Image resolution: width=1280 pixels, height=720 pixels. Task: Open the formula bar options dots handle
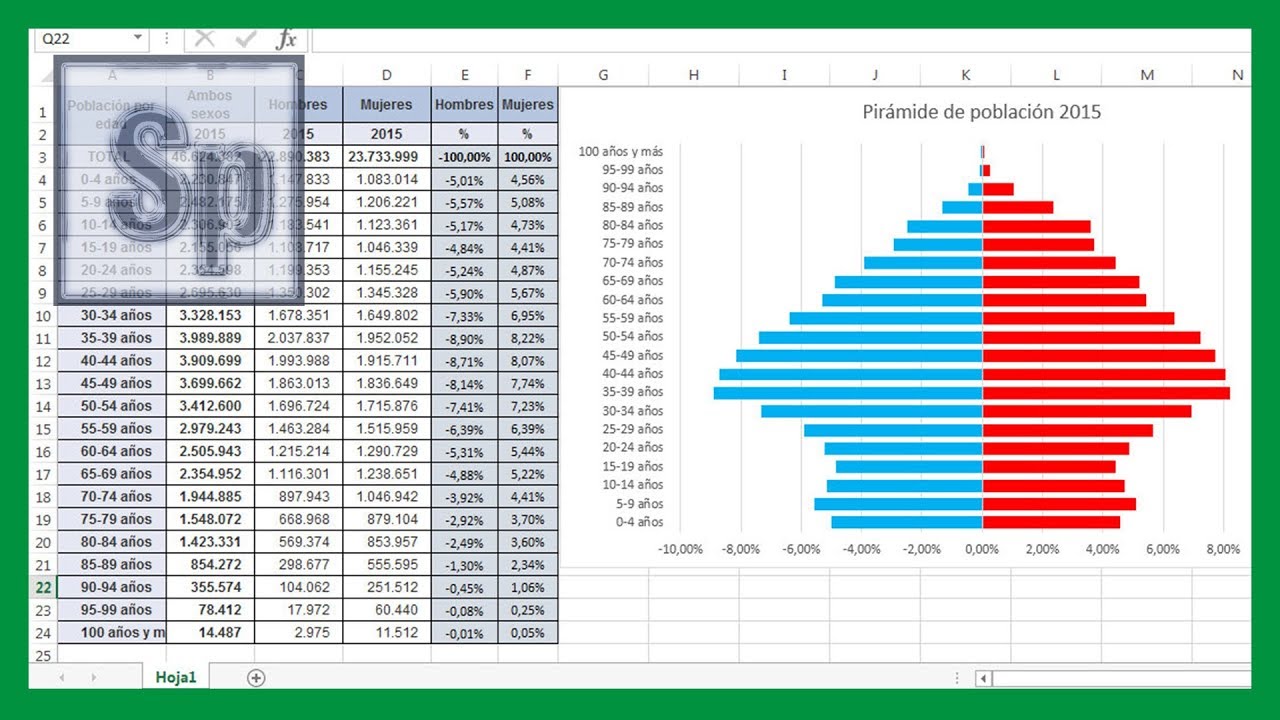pos(167,39)
